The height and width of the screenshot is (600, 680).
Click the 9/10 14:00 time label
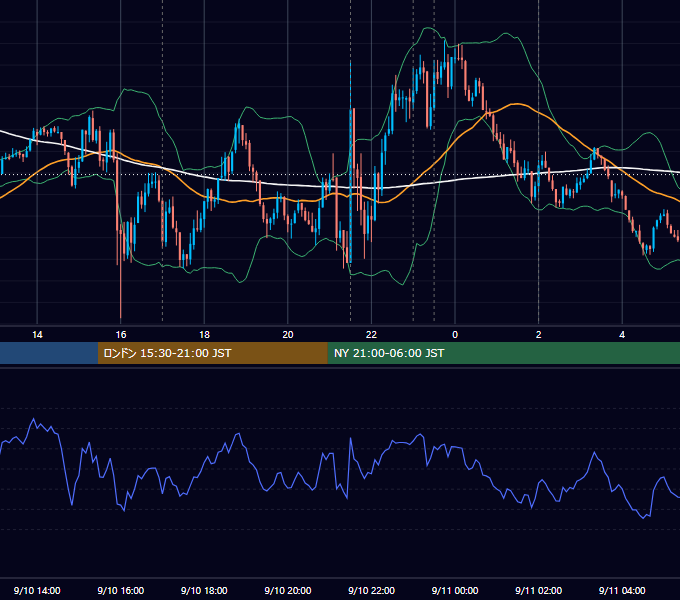37,590
